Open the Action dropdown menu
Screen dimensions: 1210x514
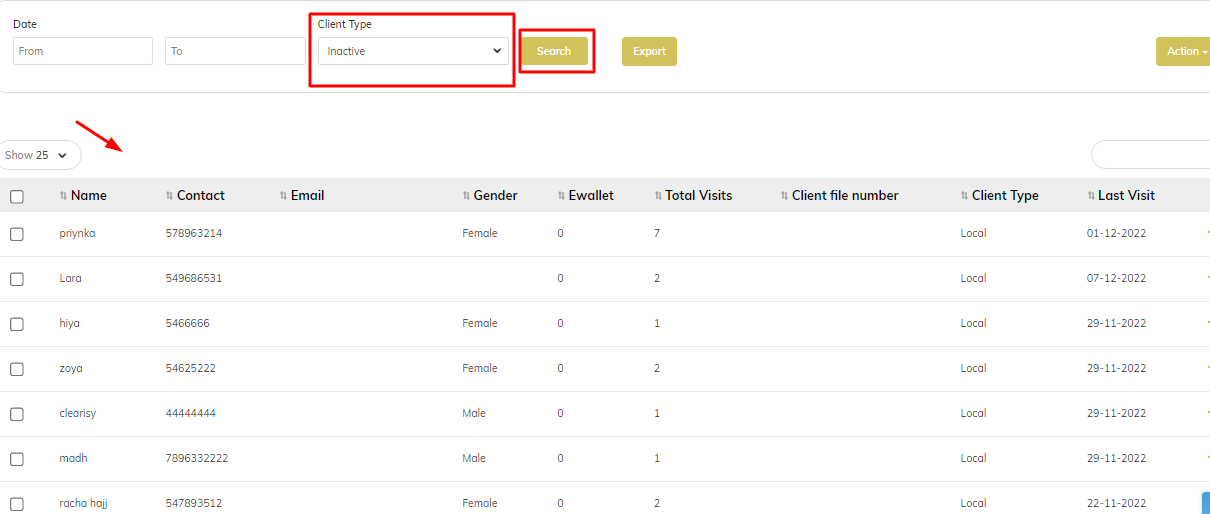point(1184,51)
